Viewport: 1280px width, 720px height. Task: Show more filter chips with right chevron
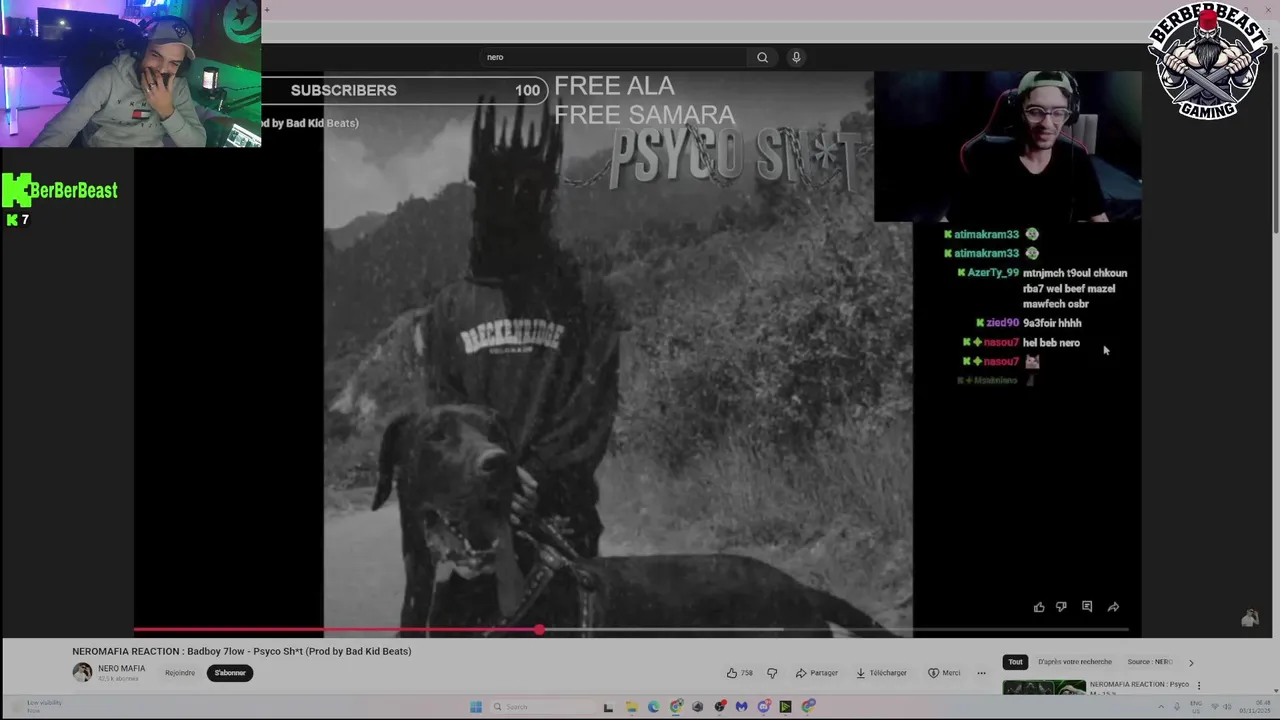click(x=1190, y=662)
